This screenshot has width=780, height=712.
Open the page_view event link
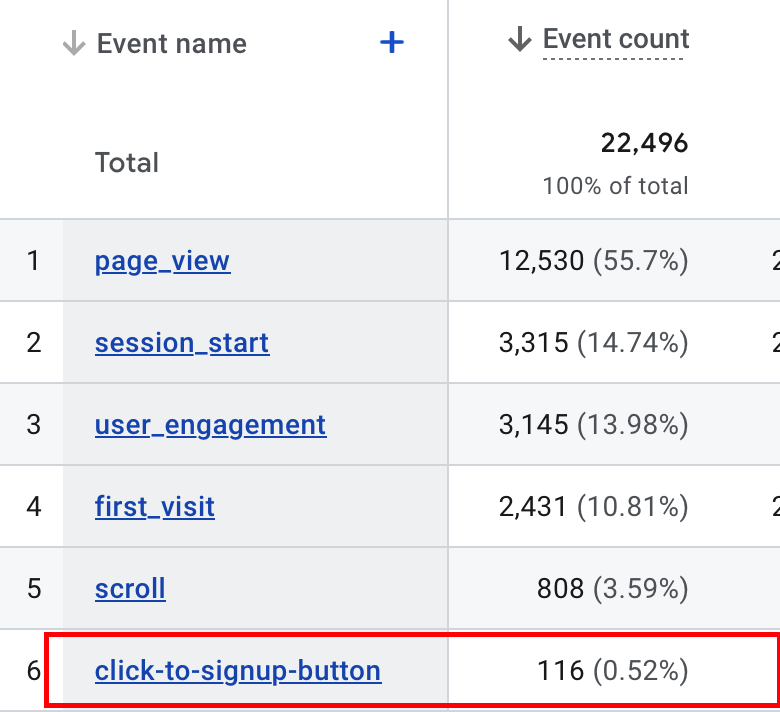pos(162,261)
